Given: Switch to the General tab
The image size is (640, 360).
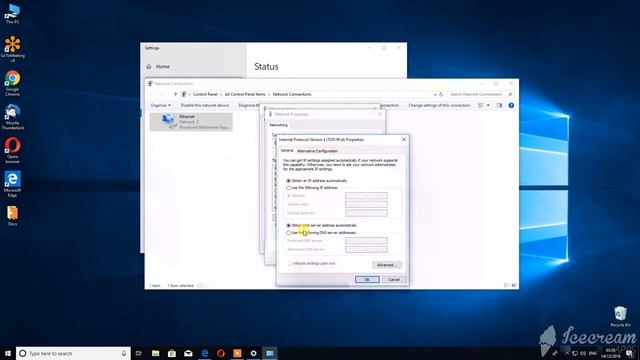Looking at the screenshot, I should tap(287, 151).
